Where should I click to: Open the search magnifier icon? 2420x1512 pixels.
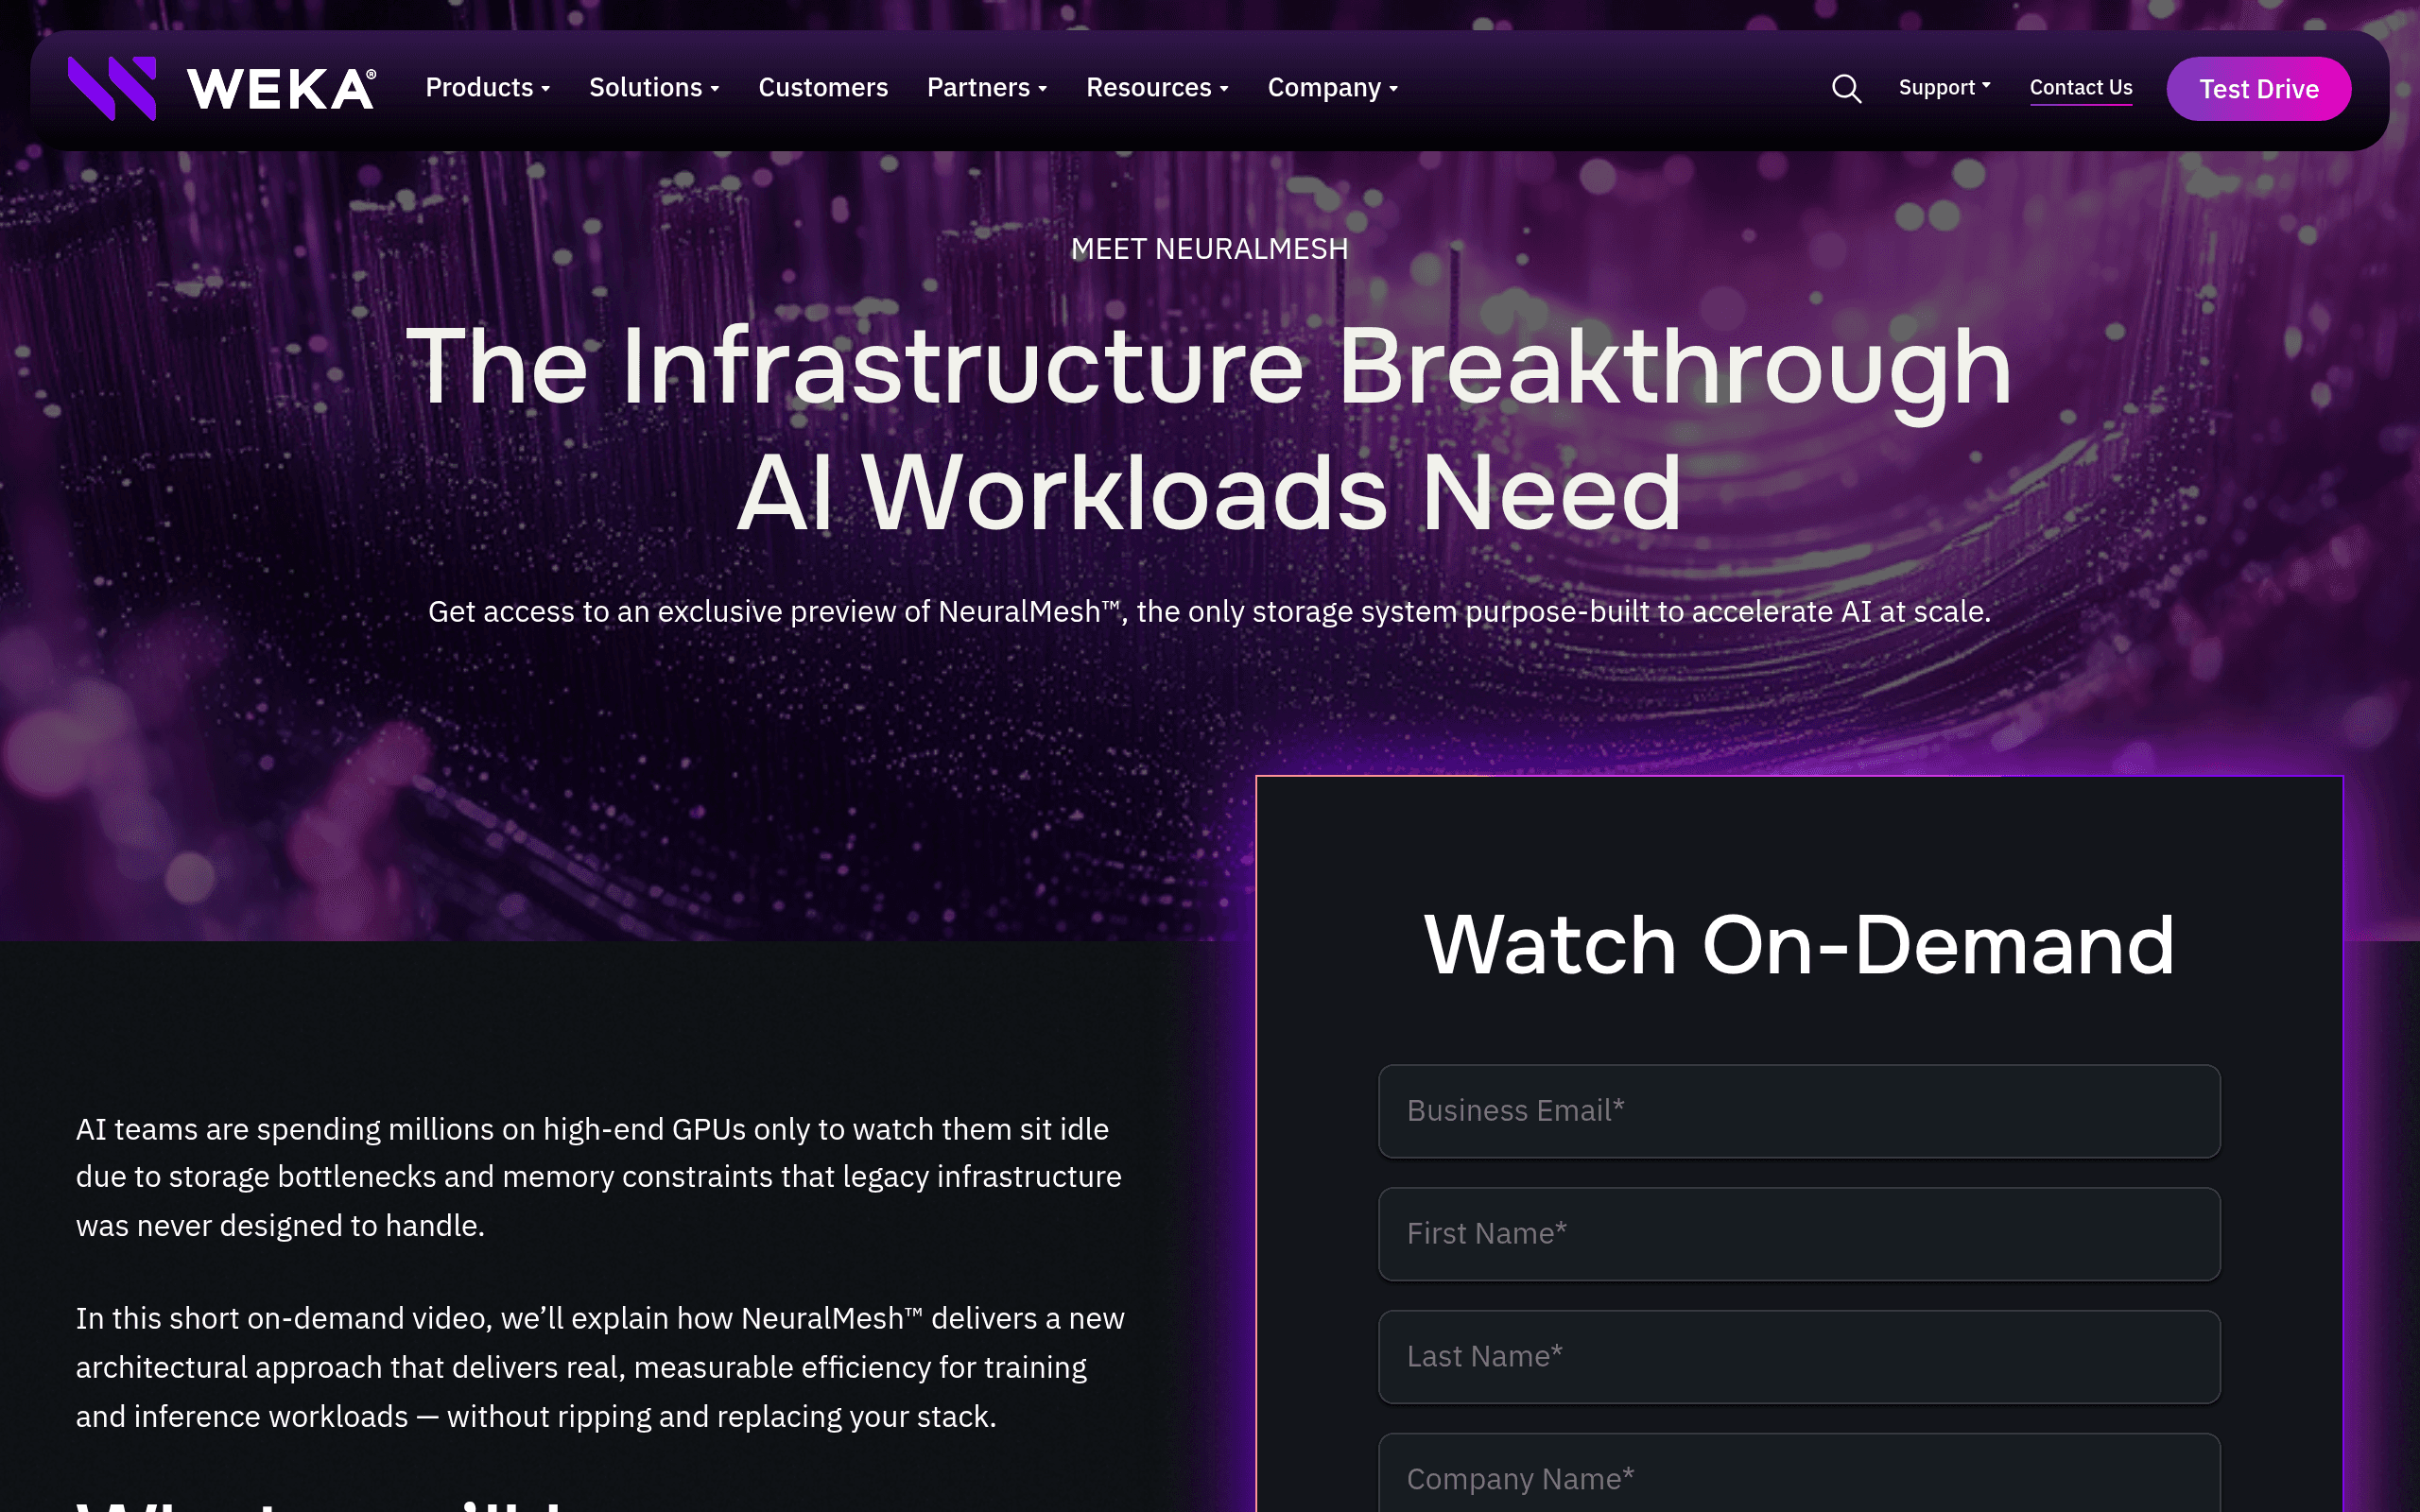click(1846, 89)
